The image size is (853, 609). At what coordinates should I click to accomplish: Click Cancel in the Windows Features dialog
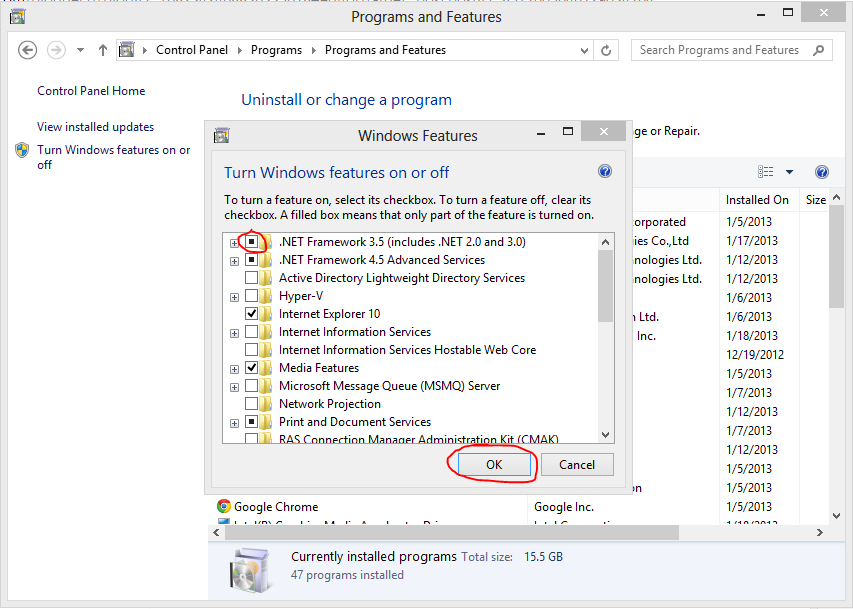pyautogui.click(x=577, y=464)
